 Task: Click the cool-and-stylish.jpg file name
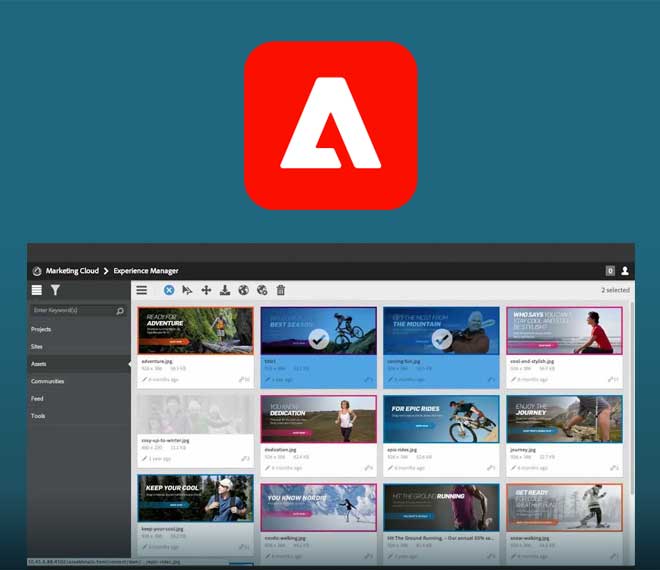coord(532,361)
